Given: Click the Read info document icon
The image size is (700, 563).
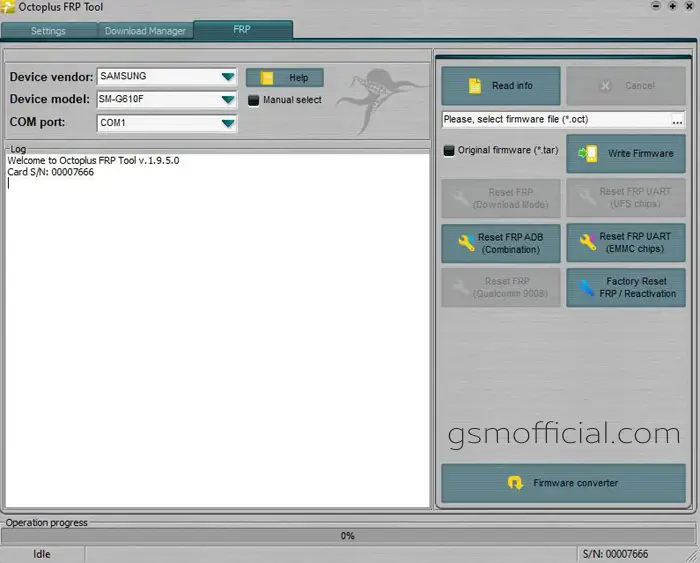Looking at the screenshot, I should click(475, 85).
